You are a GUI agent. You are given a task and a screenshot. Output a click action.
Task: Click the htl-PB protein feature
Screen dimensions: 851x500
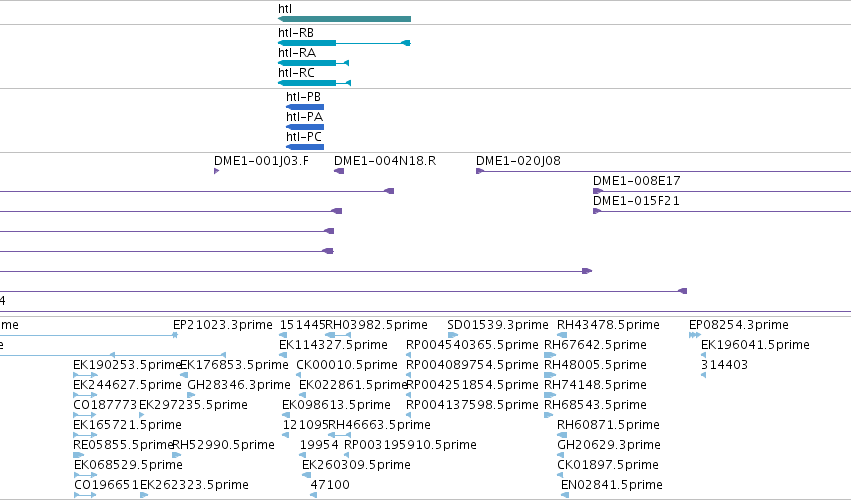[x=305, y=107]
